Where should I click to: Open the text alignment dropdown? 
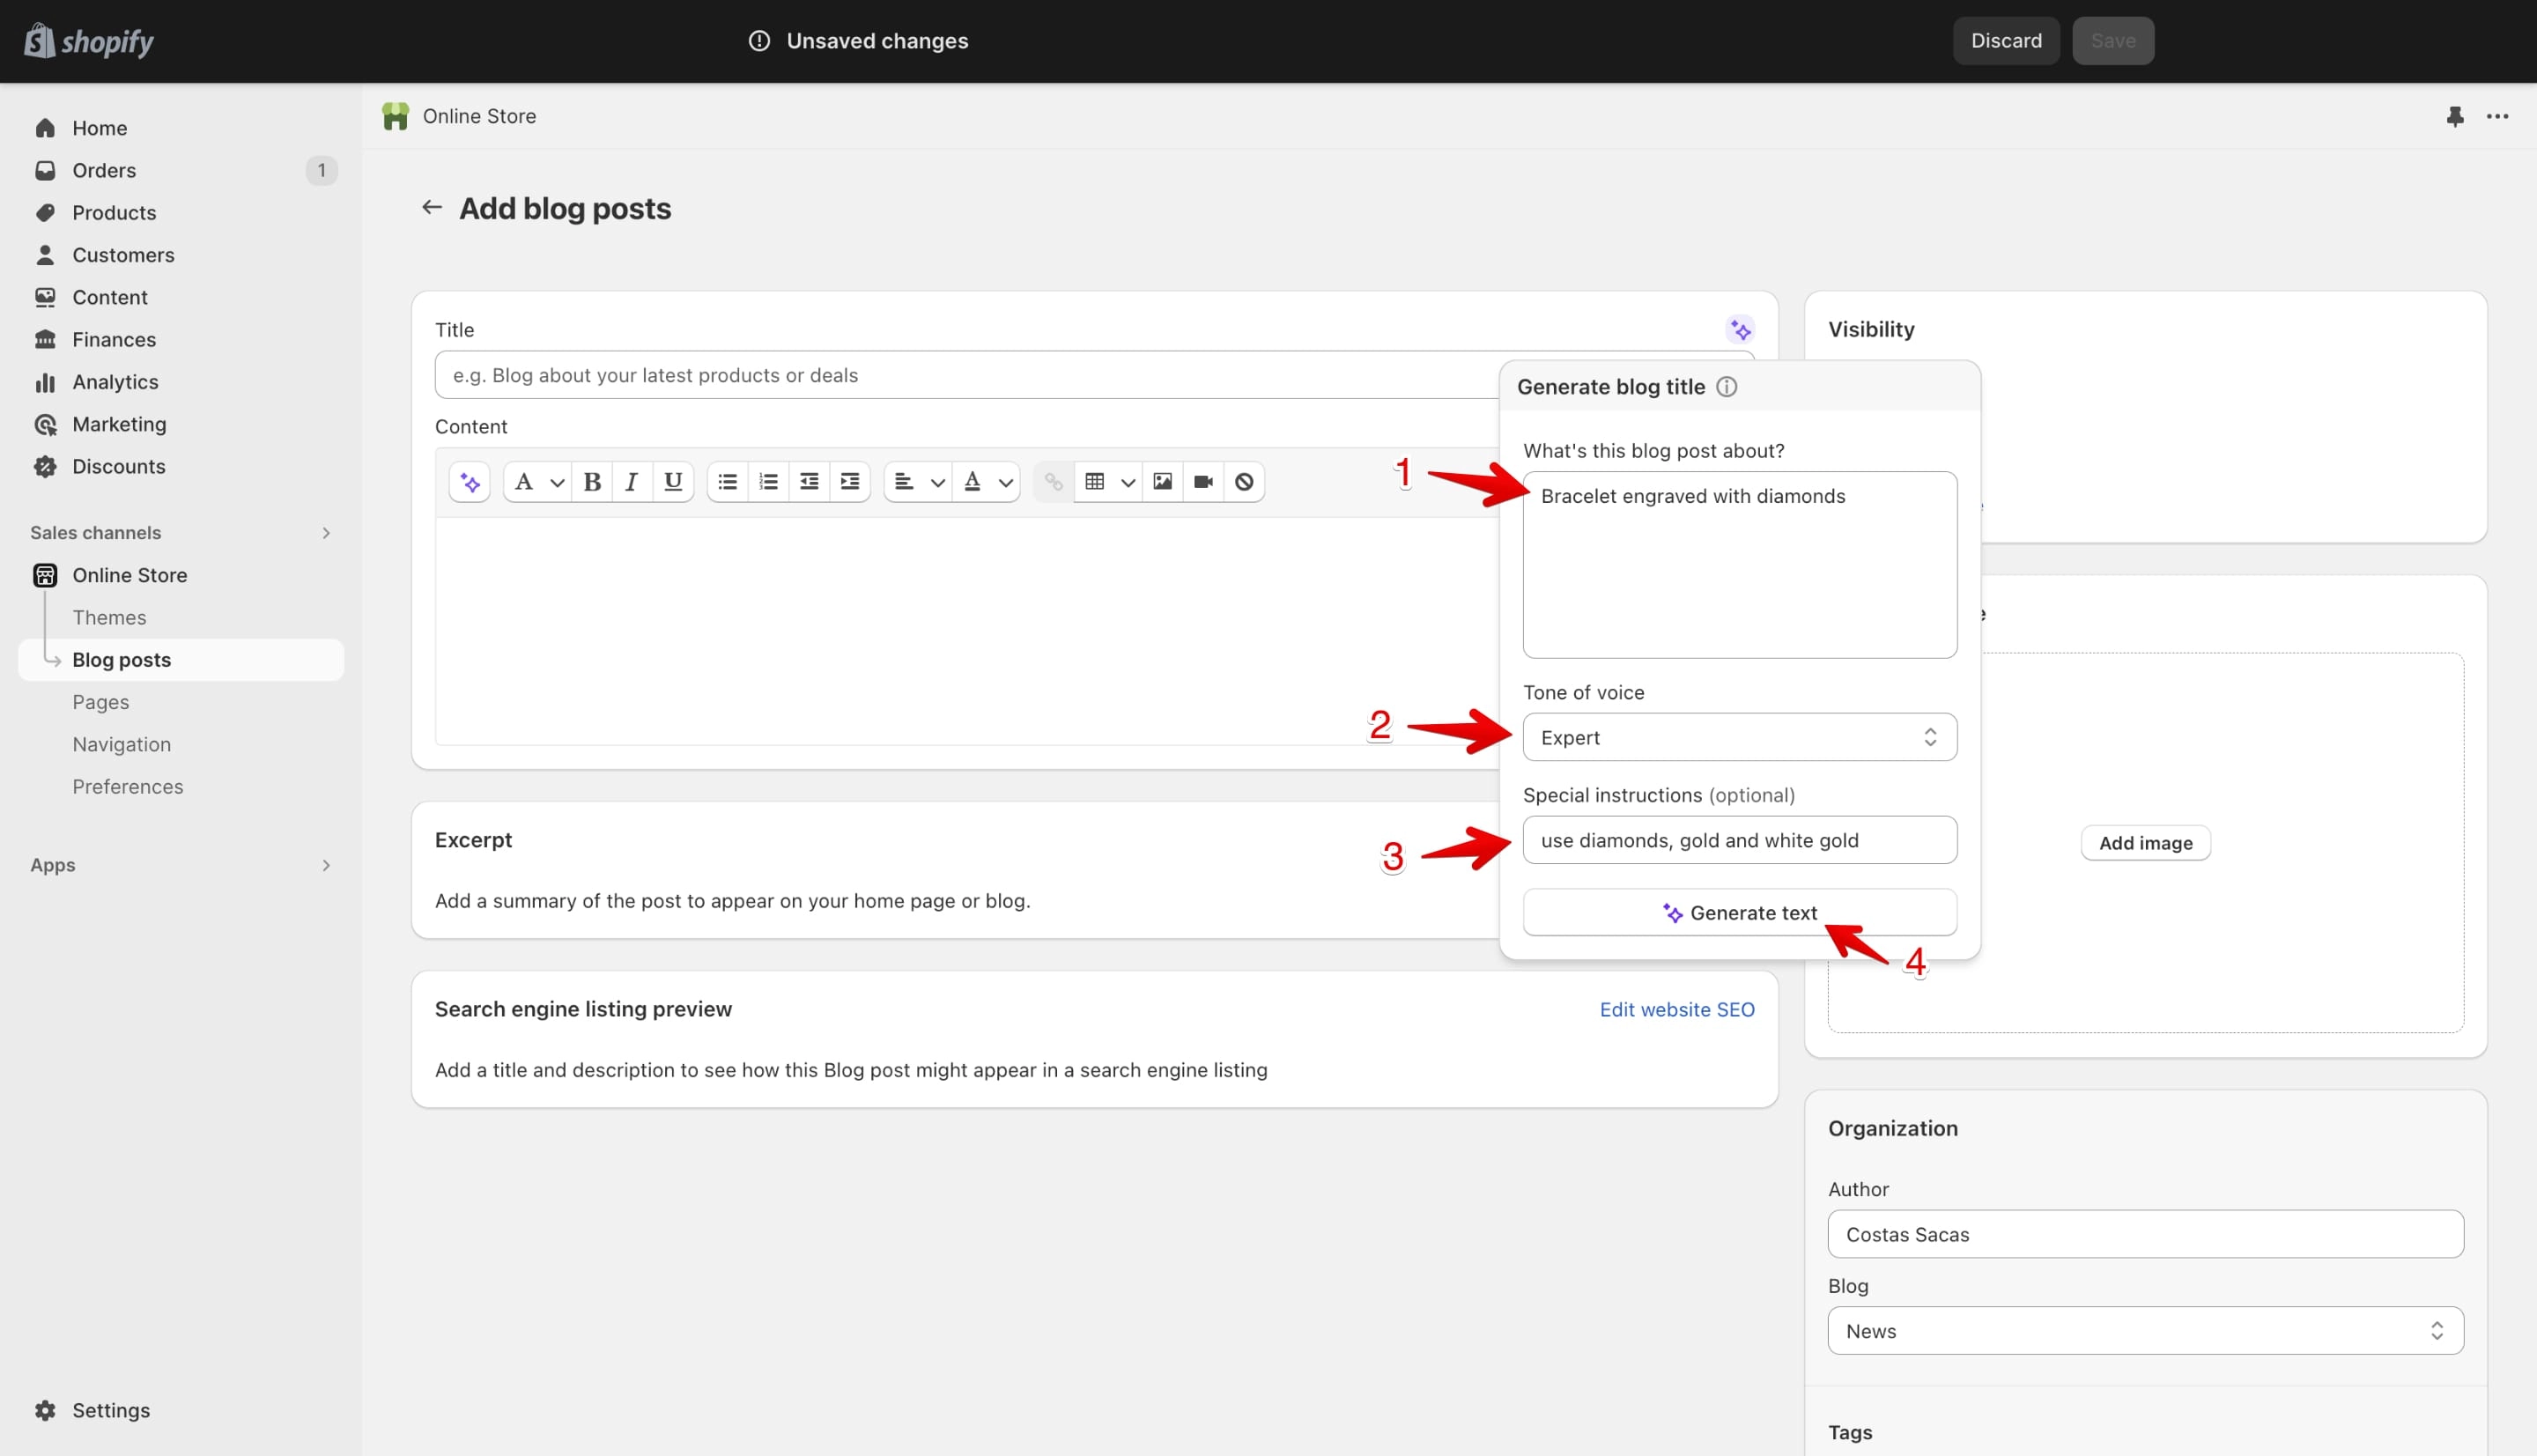pyautogui.click(x=918, y=482)
